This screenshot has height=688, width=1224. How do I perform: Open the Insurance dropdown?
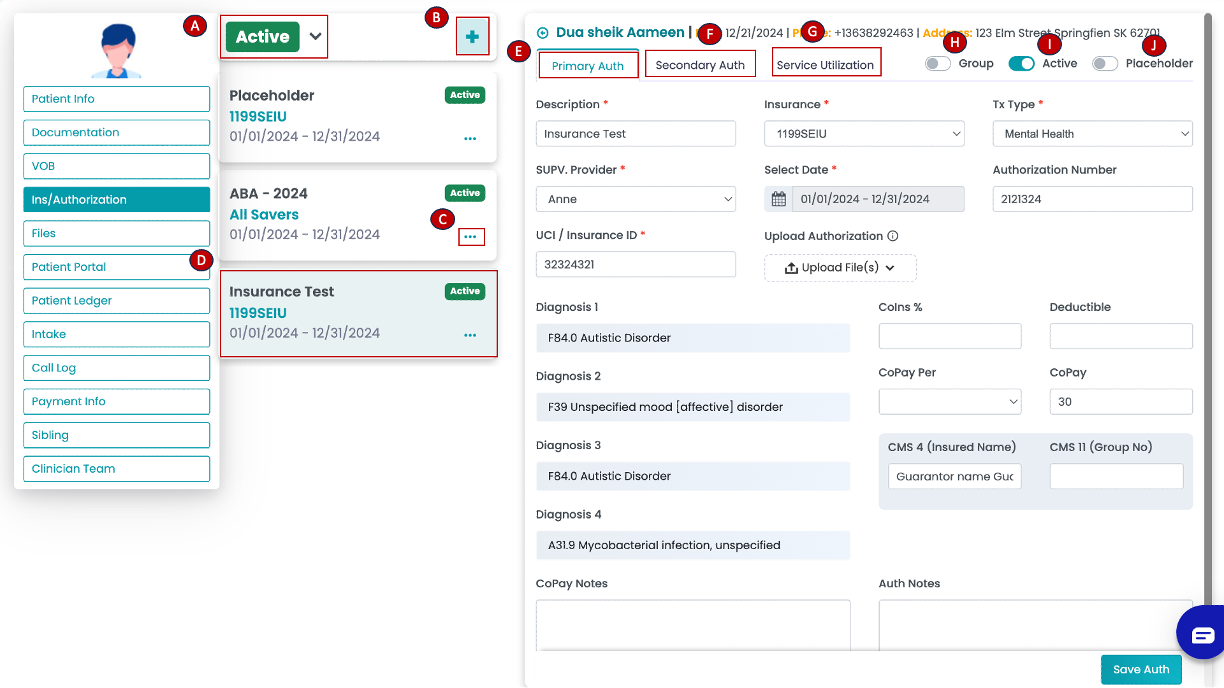[x=864, y=134]
